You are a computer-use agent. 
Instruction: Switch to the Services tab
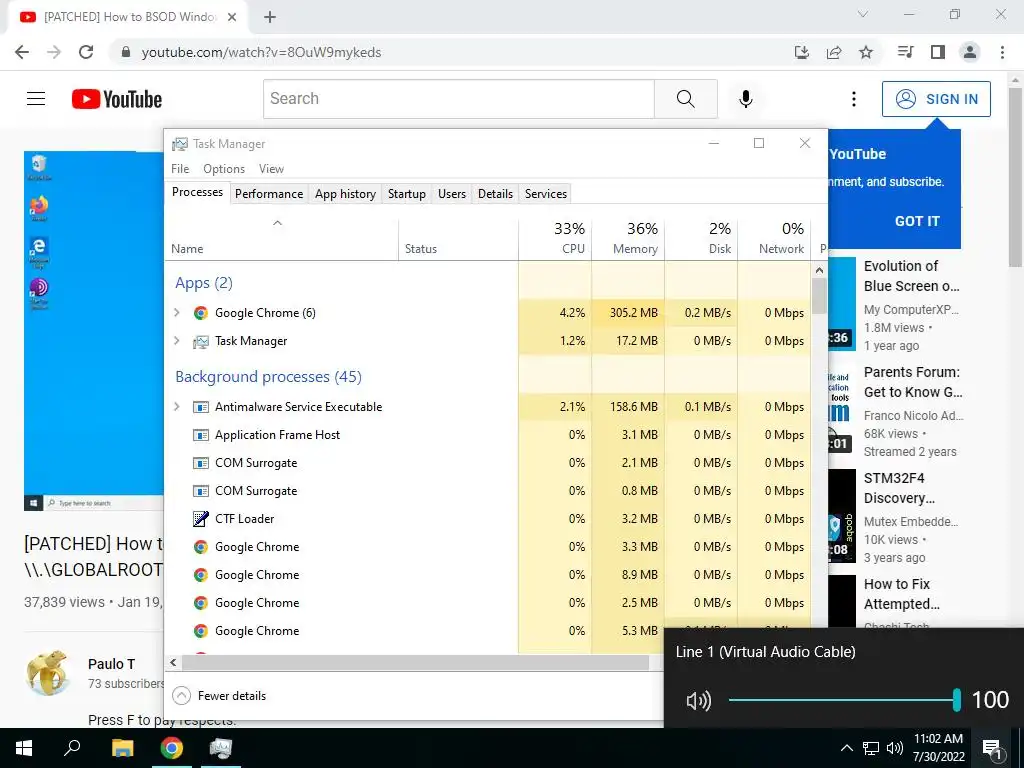tap(546, 194)
